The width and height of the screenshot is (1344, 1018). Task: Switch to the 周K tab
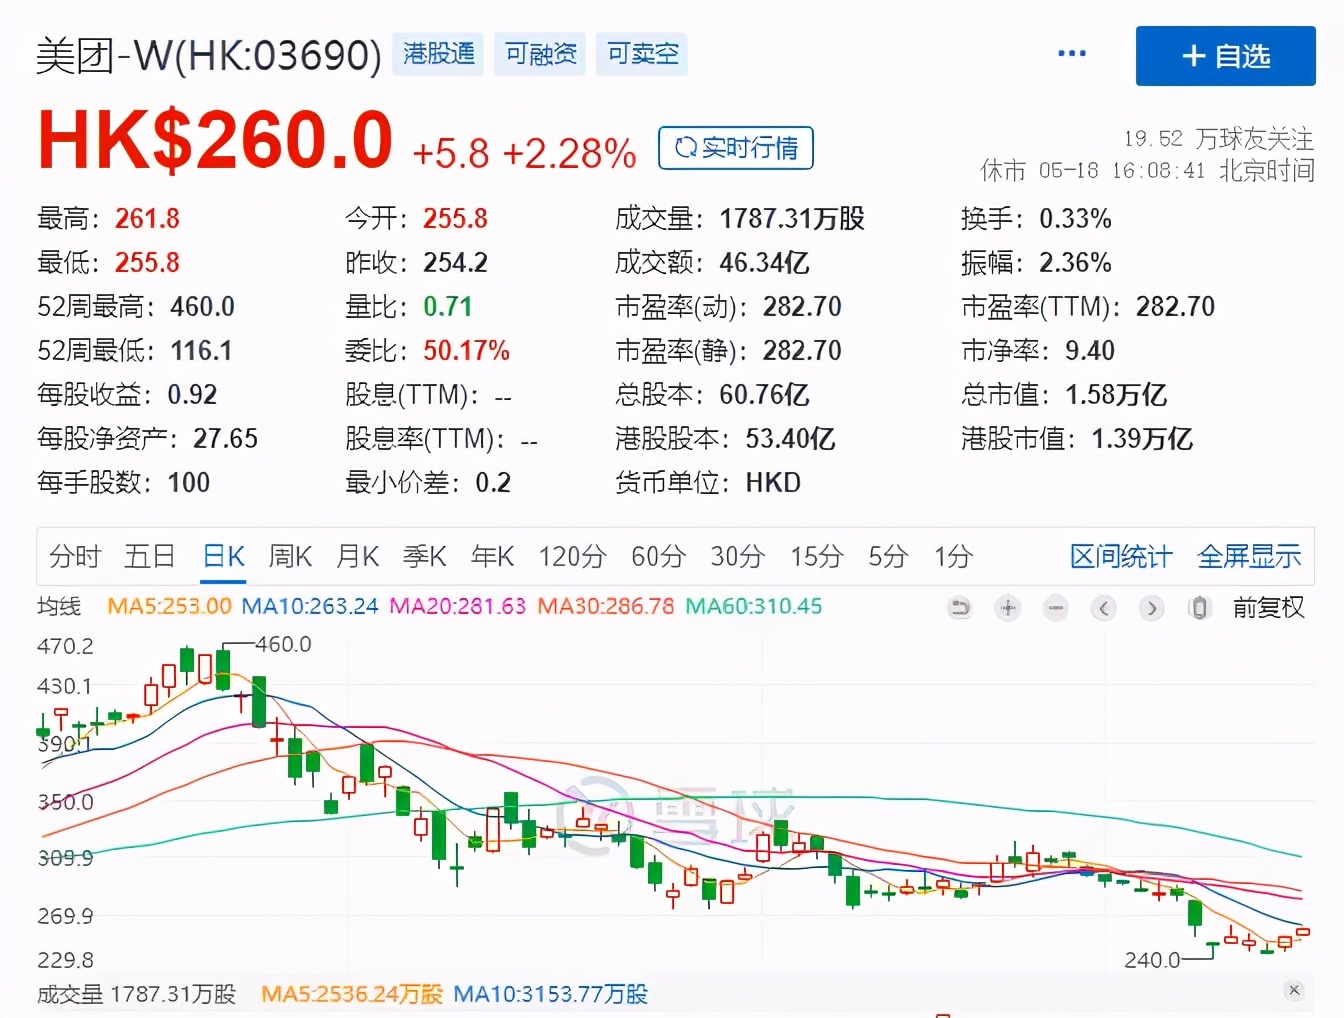[291, 556]
